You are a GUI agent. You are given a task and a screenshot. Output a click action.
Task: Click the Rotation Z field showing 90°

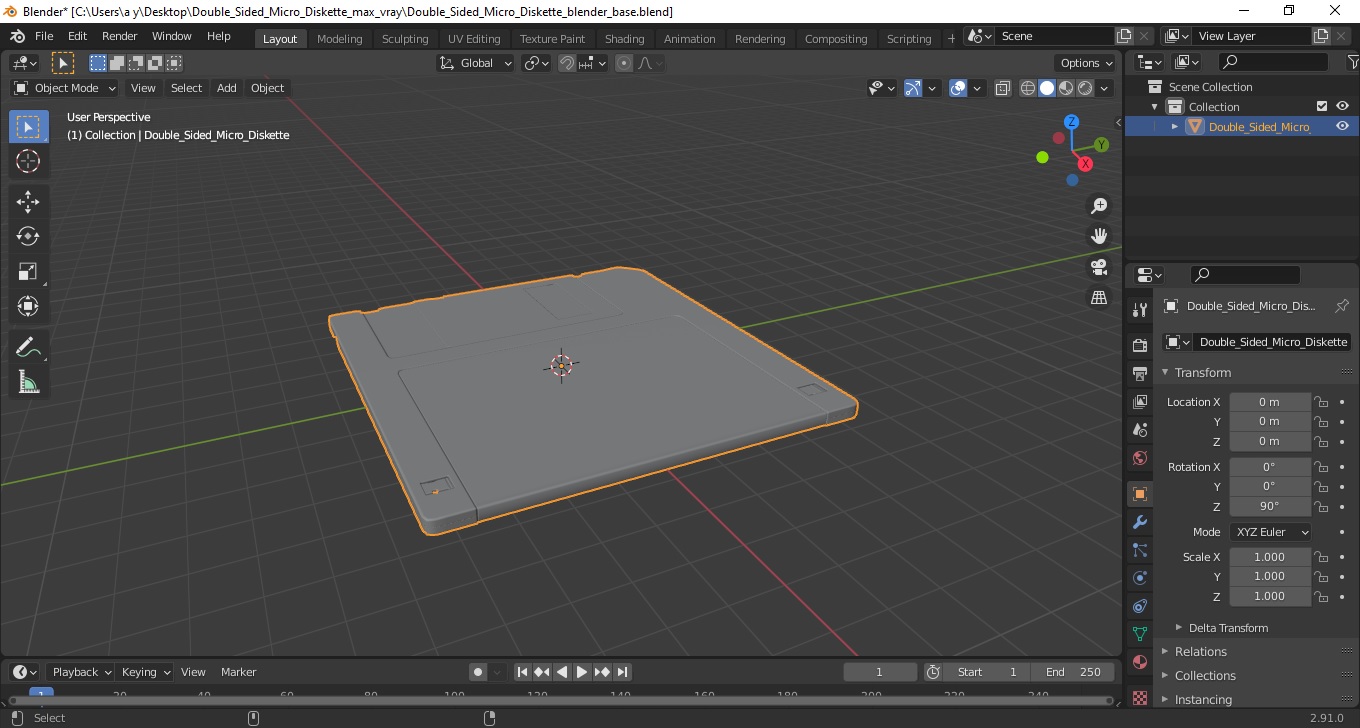click(1269, 506)
